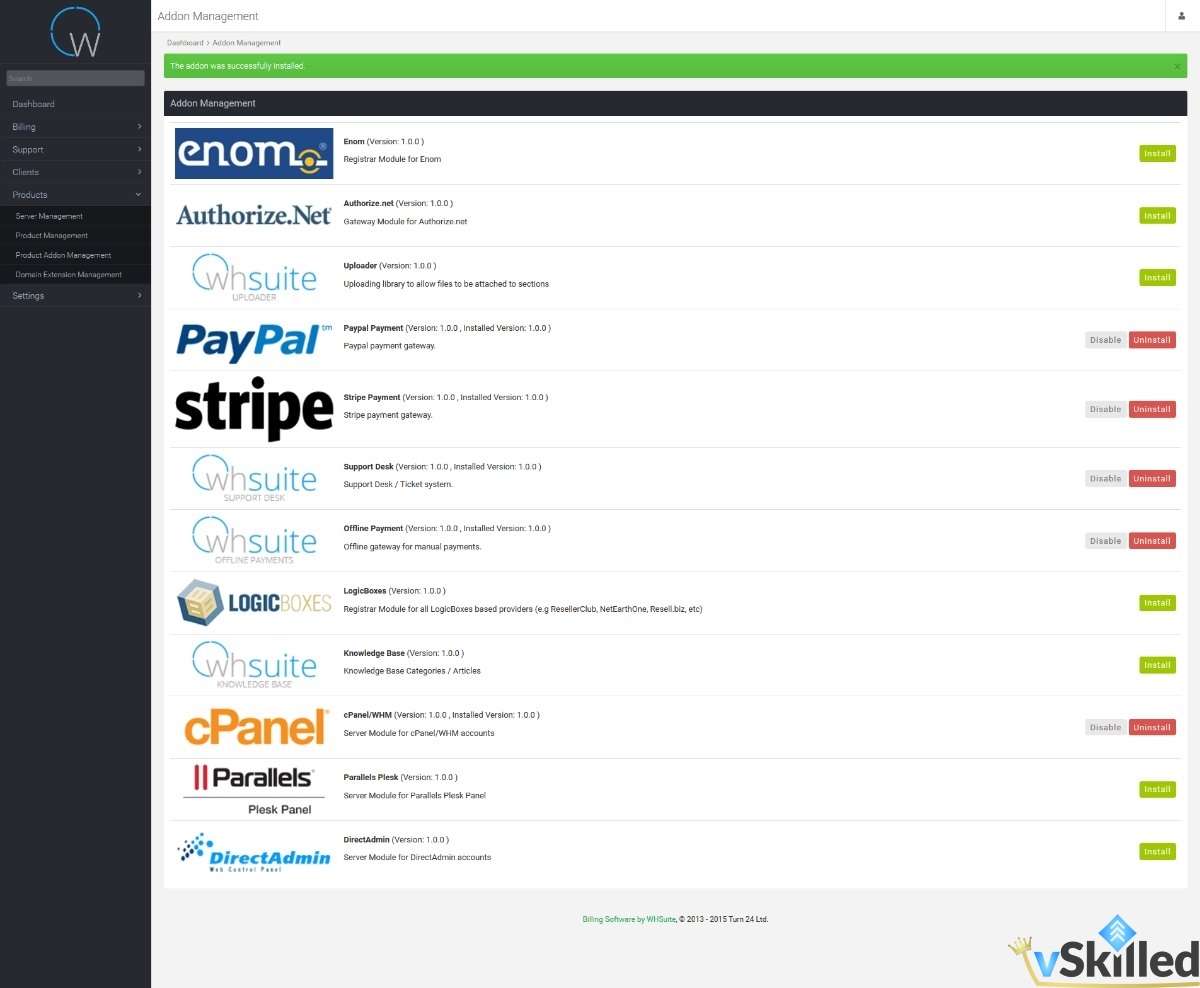The width and height of the screenshot is (1200, 988).
Task: Click the WHSuite Support Desk logo
Action: pyautogui.click(x=254, y=478)
